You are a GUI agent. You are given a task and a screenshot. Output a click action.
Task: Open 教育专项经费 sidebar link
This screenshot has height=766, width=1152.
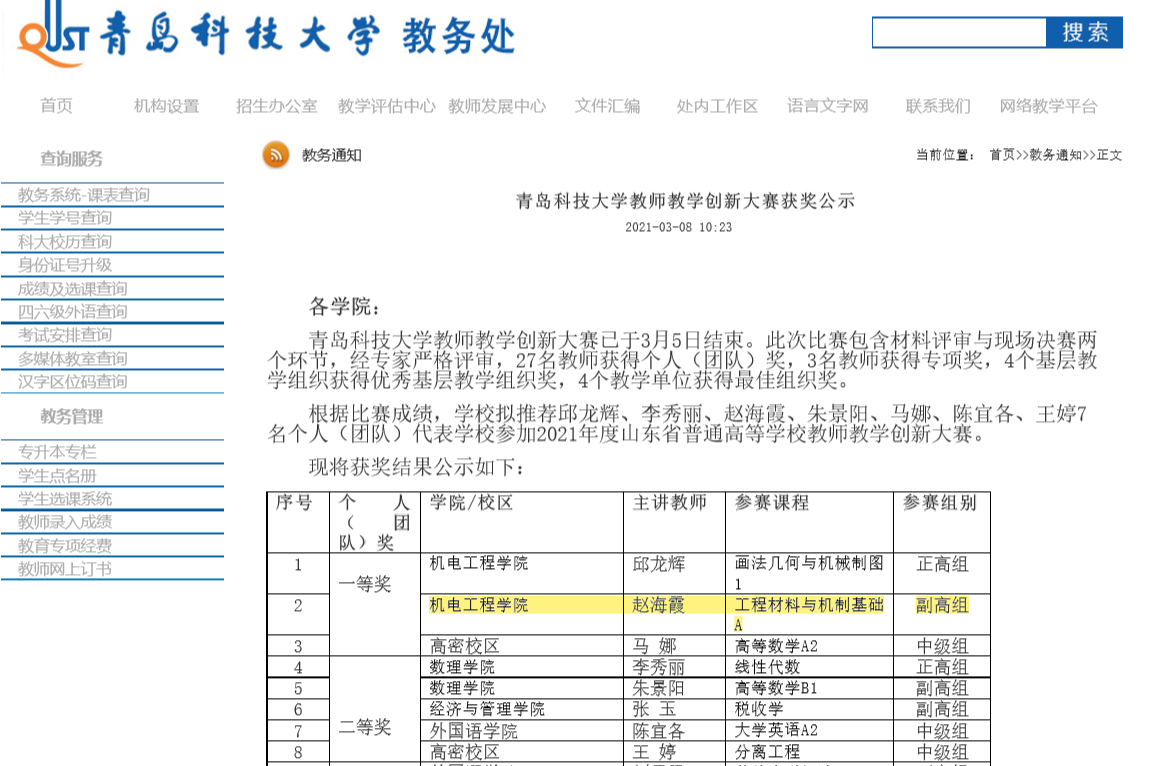pos(65,546)
